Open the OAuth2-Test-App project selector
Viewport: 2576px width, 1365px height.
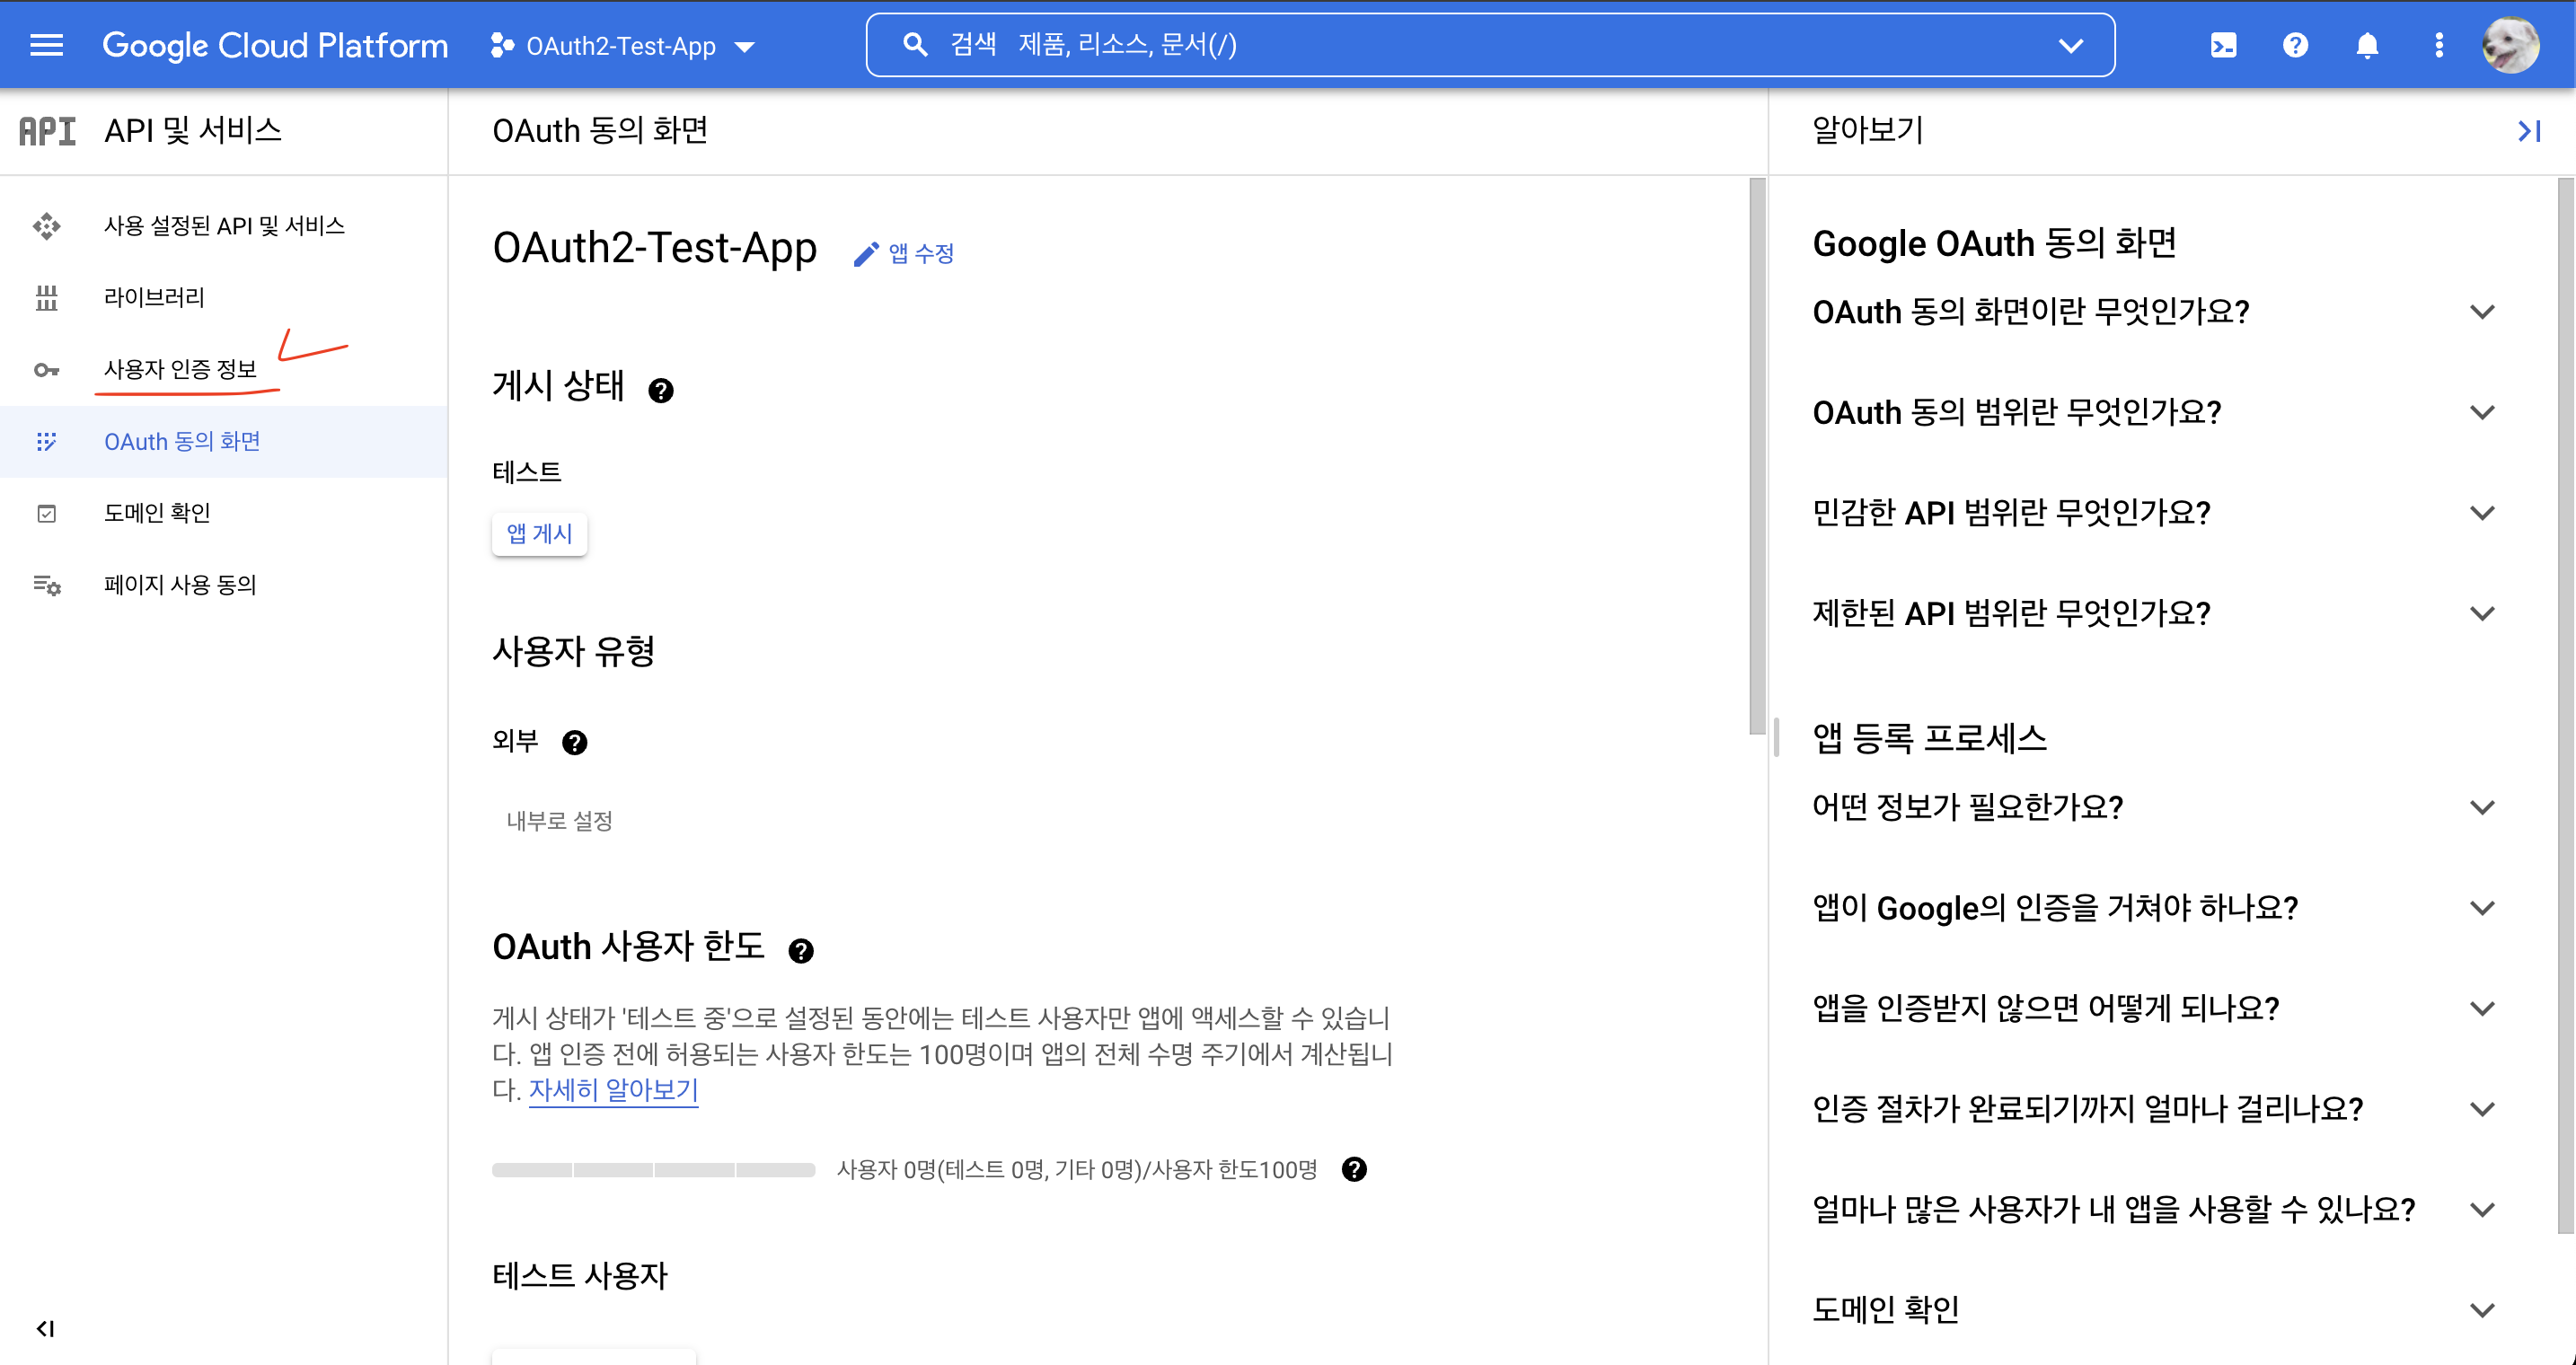(623, 46)
